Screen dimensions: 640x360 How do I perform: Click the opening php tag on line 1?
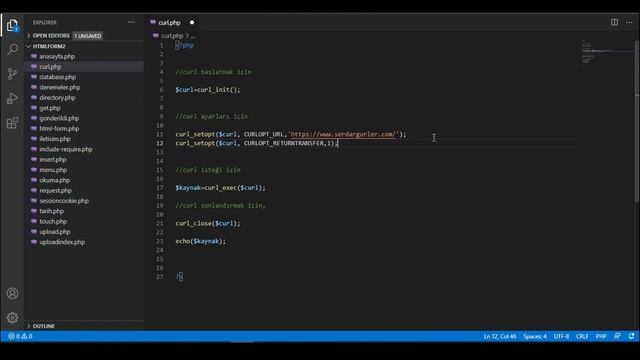tap(184, 45)
